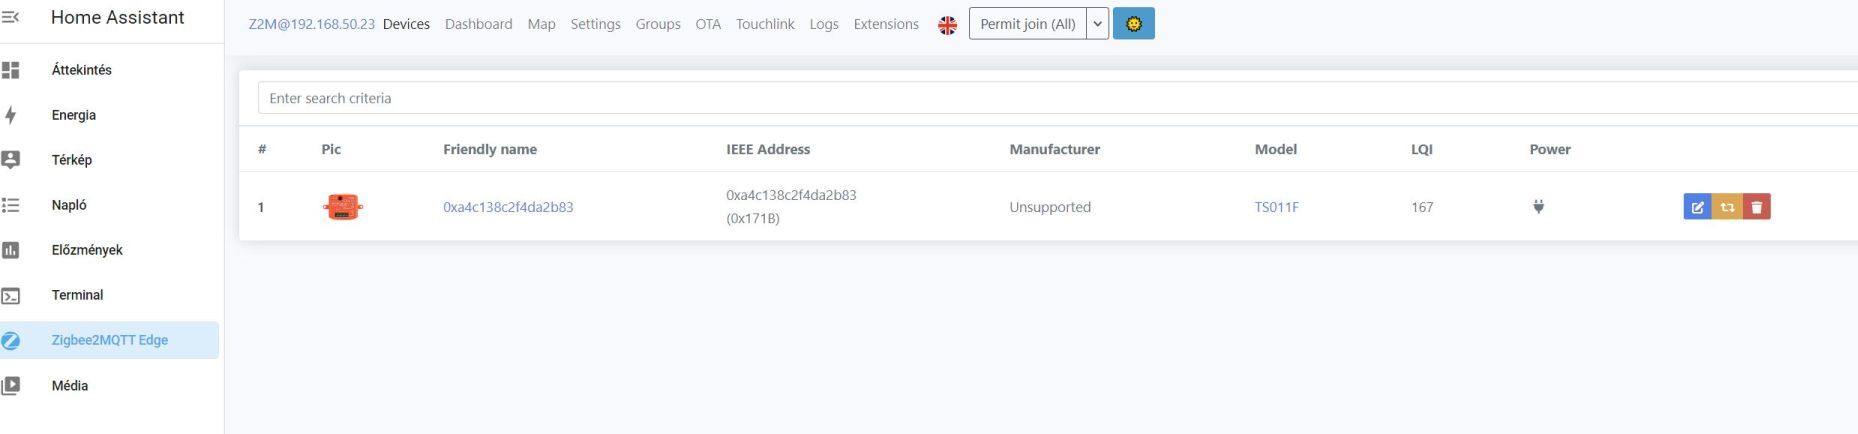Switch to the Dashboard tab
This screenshot has height=434, width=1858.
478,24
